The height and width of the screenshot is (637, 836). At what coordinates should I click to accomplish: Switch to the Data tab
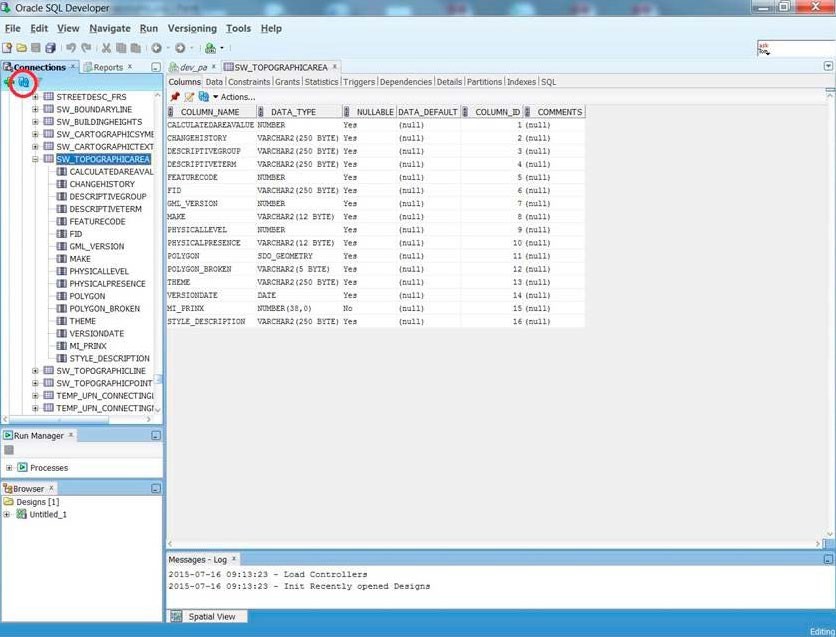(x=214, y=82)
